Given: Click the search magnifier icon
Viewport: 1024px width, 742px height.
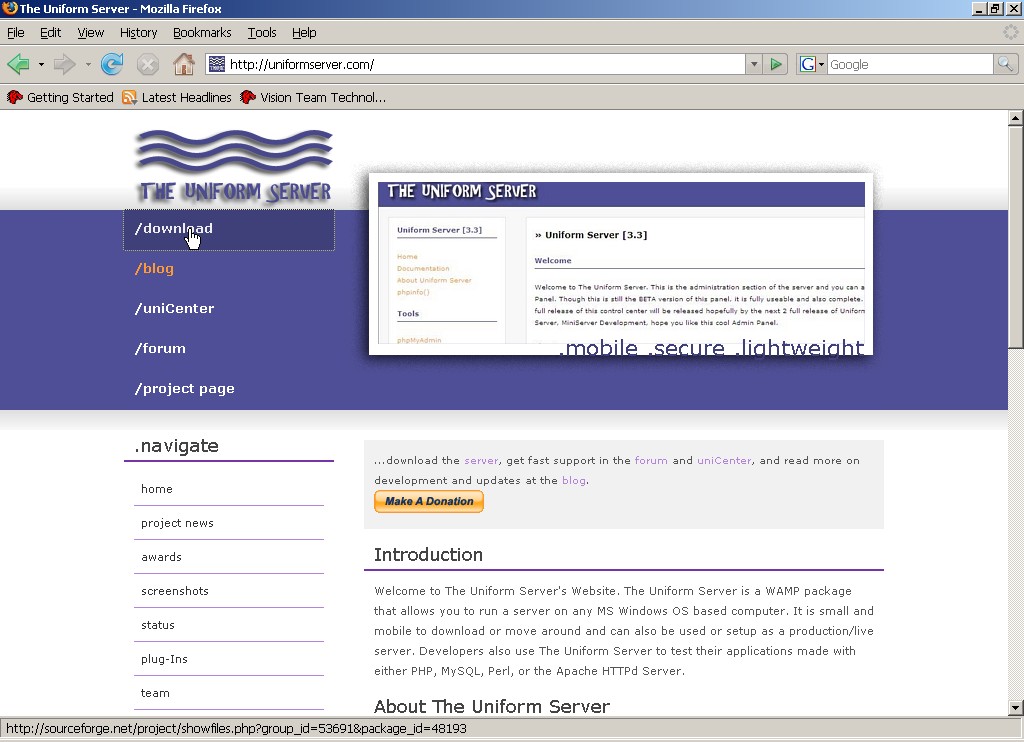Looking at the screenshot, I should coord(1005,64).
